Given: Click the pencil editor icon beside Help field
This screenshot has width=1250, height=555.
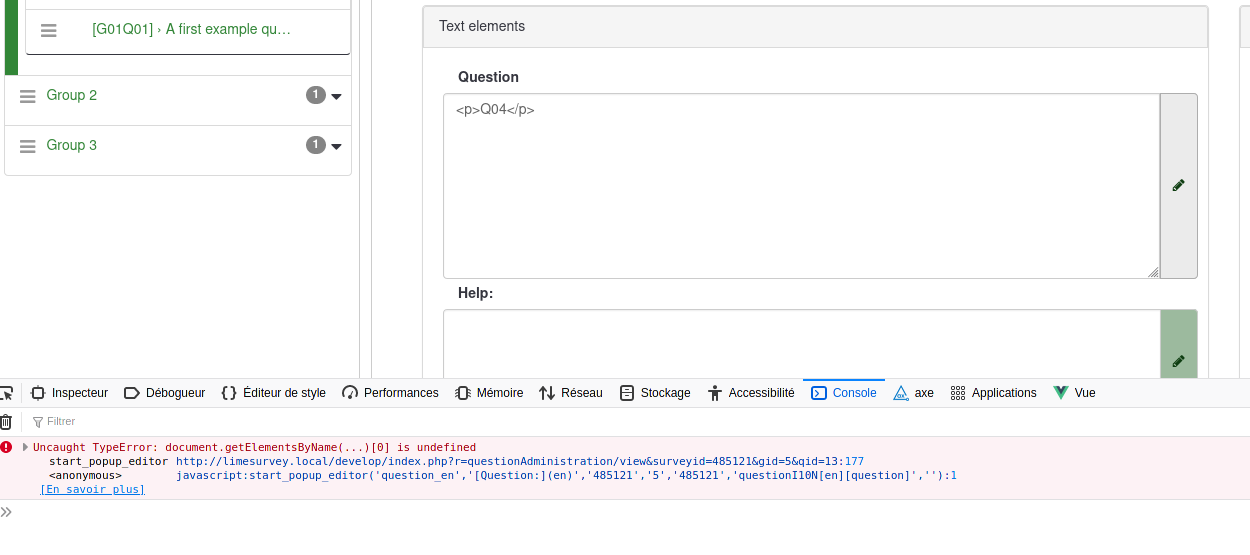Looking at the screenshot, I should (1178, 361).
